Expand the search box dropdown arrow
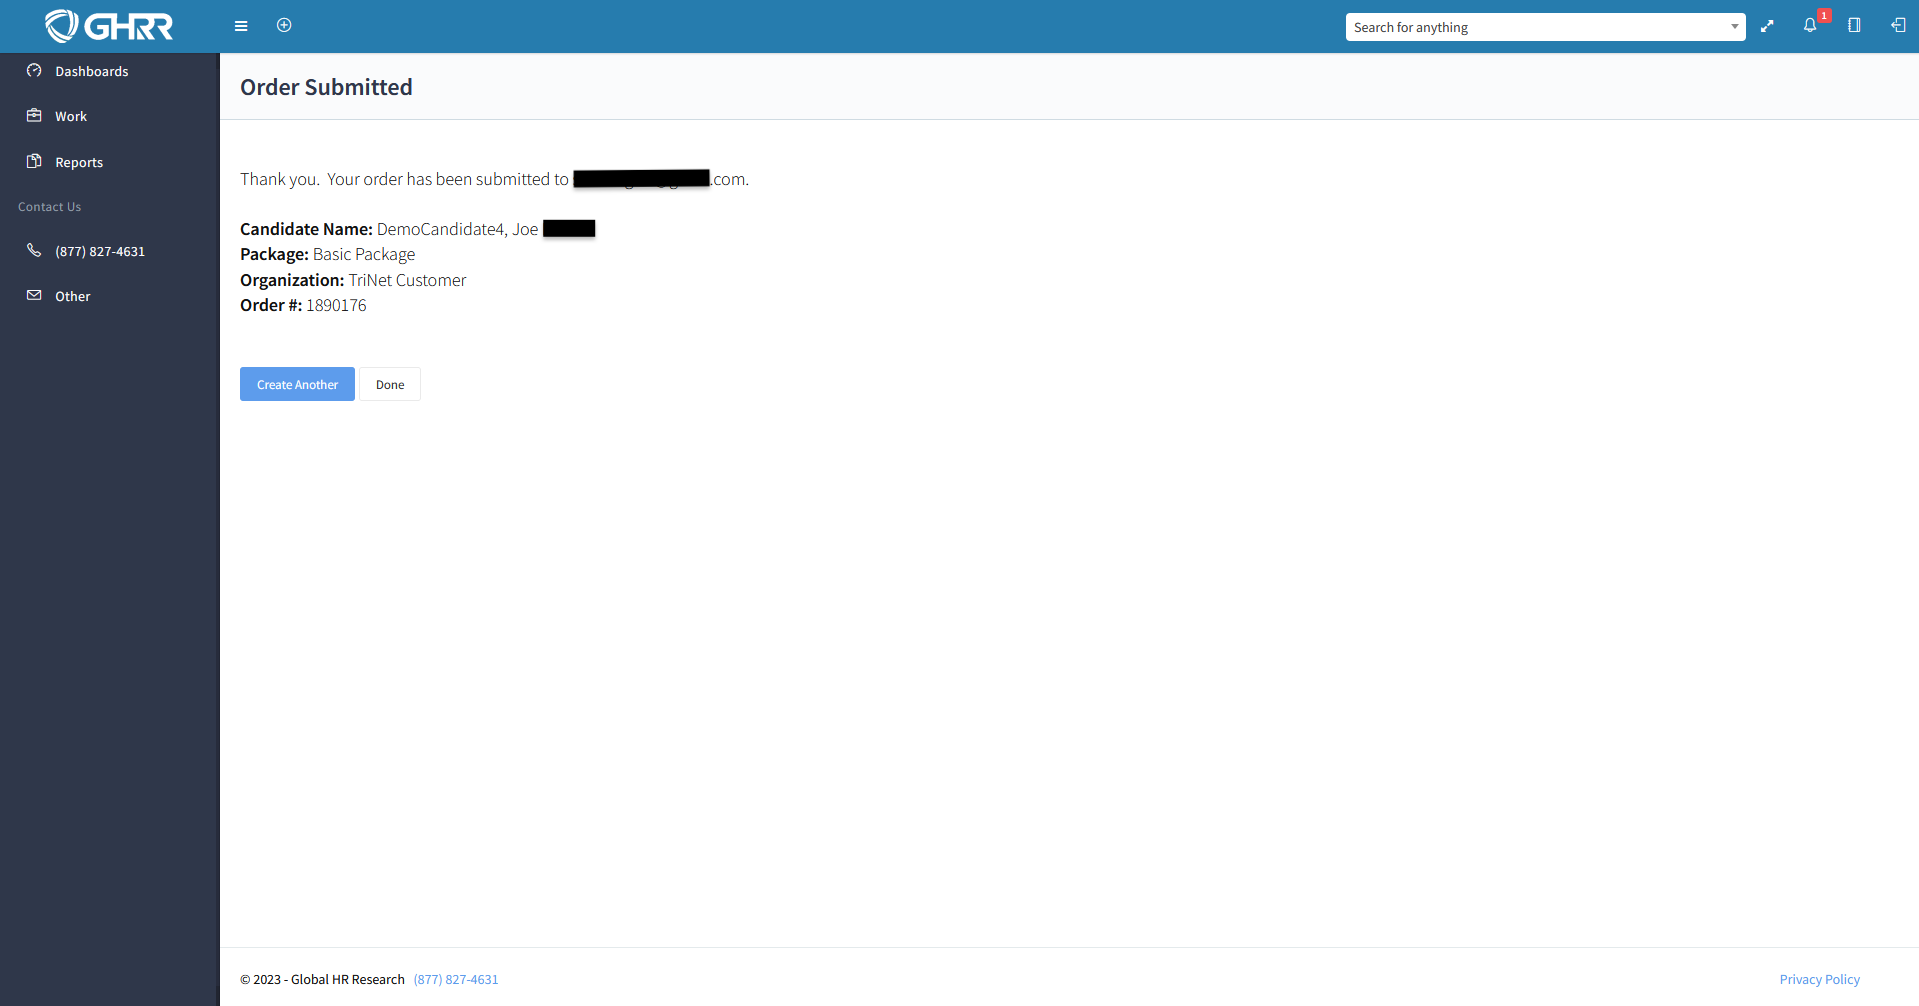The image size is (1919, 1006). click(1734, 27)
